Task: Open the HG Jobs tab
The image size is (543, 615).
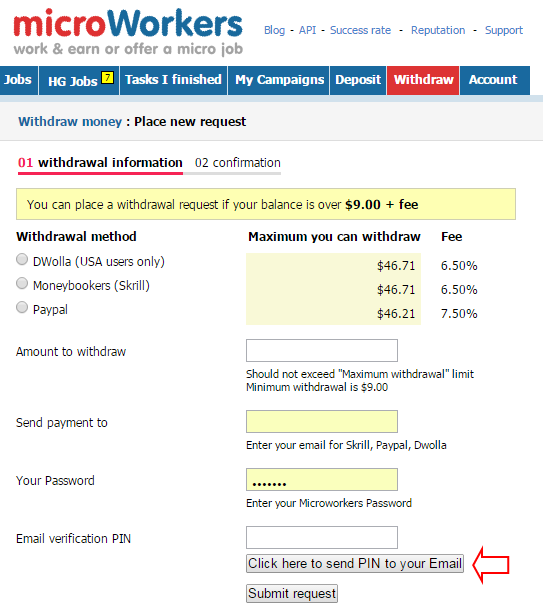Action: (79, 80)
